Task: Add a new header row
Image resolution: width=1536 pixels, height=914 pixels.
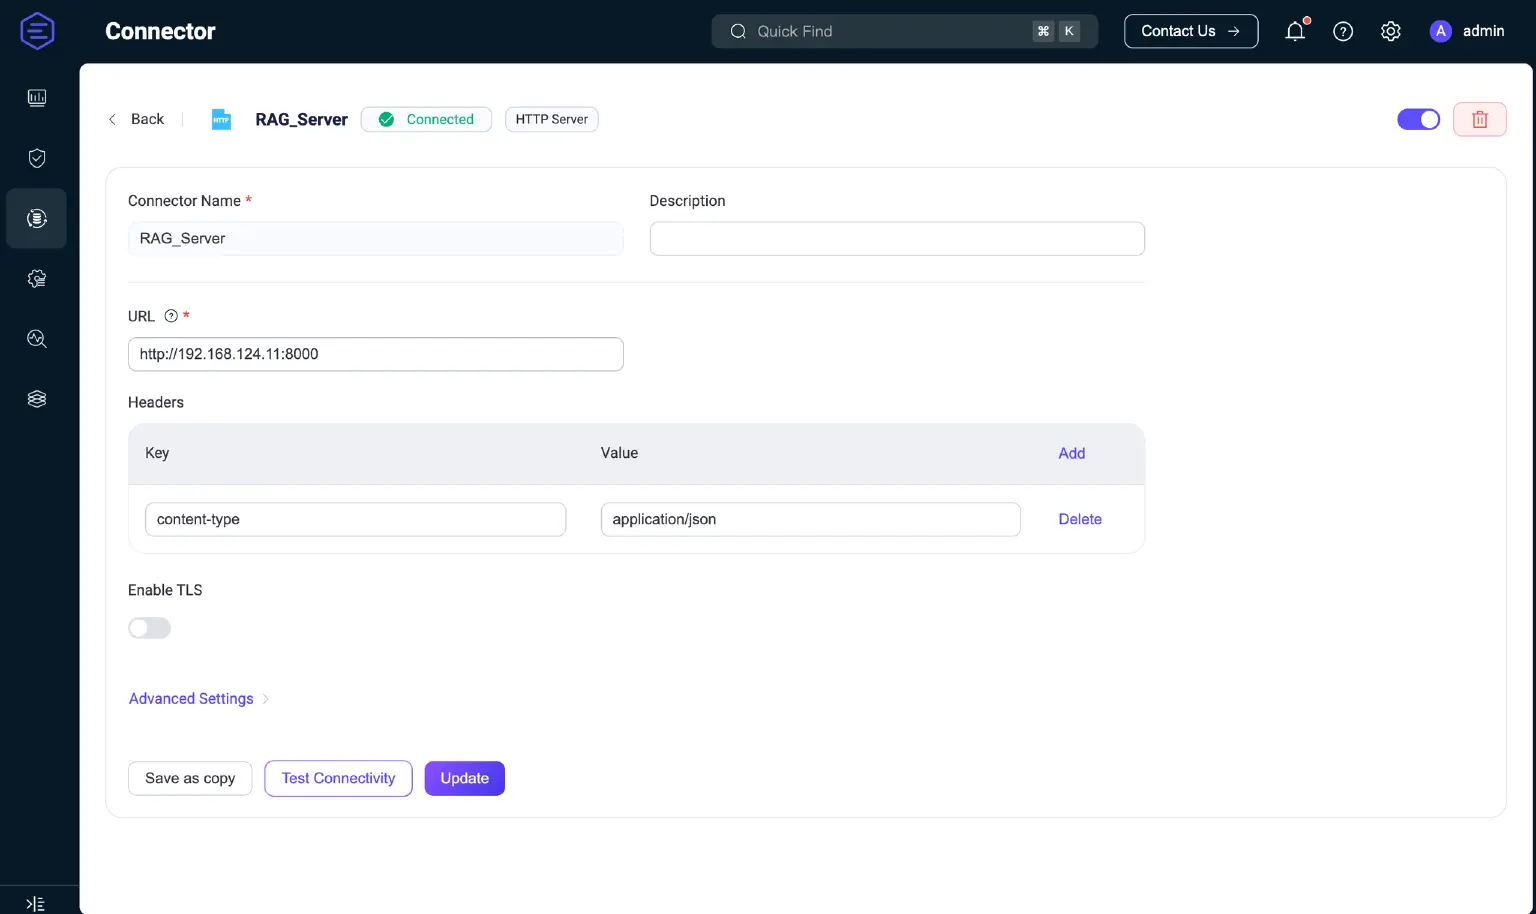Action: pyautogui.click(x=1071, y=453)
